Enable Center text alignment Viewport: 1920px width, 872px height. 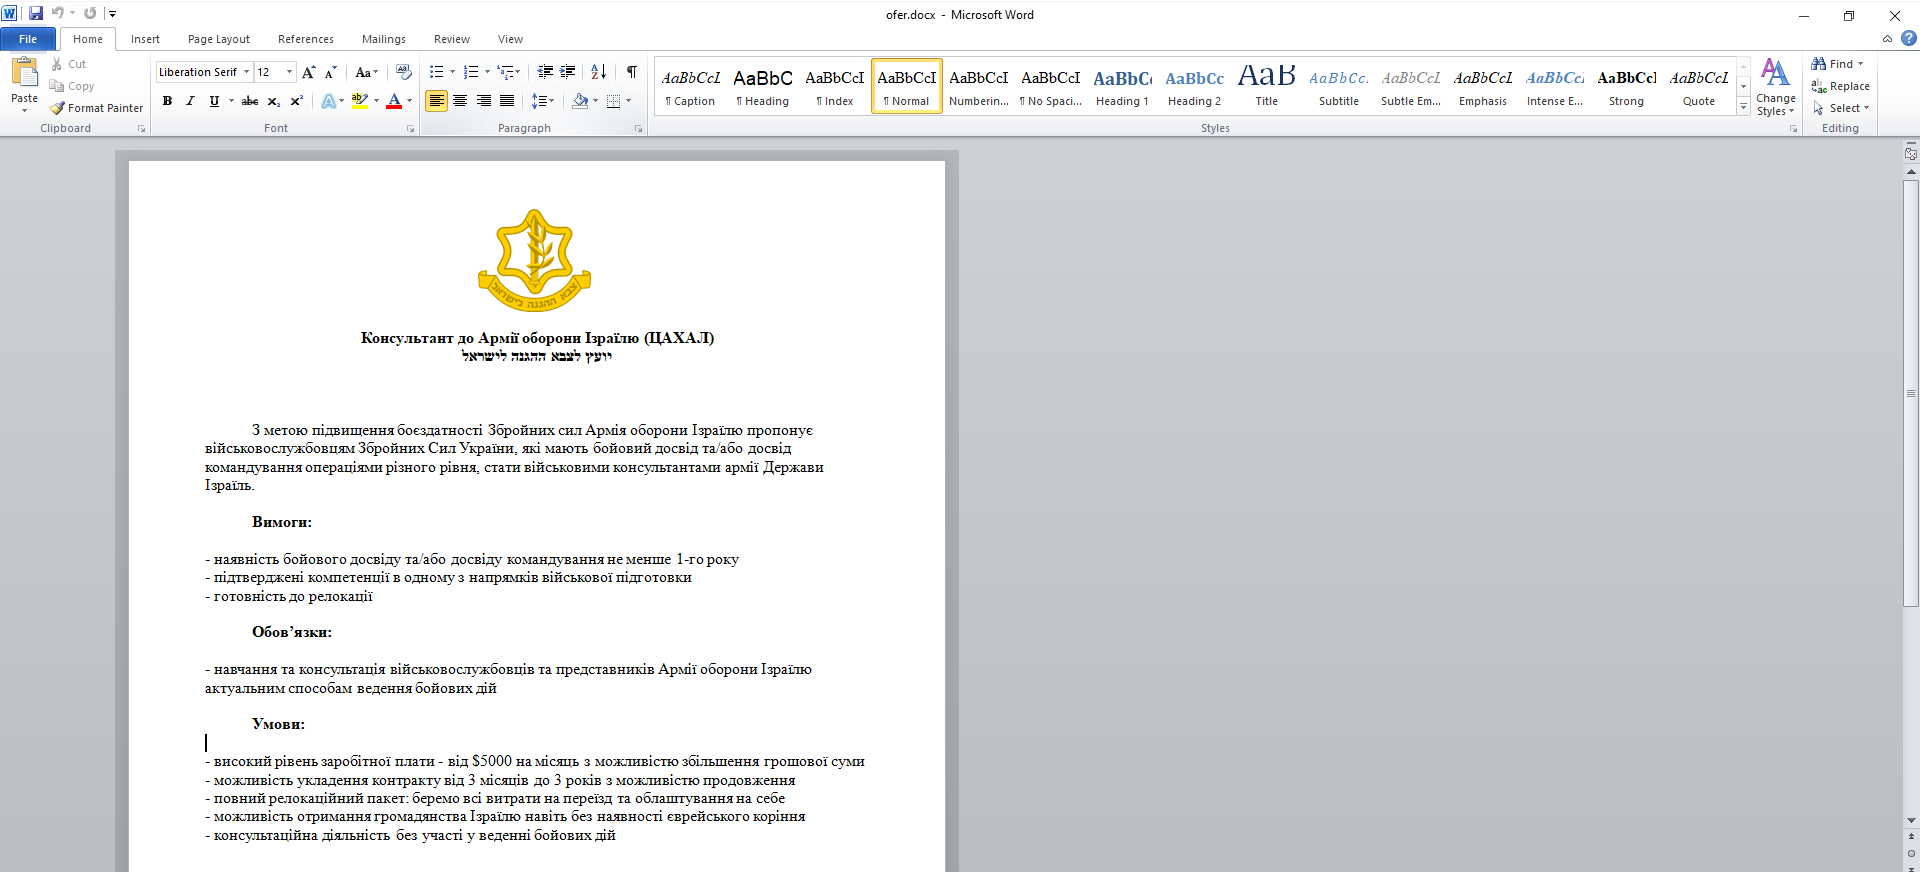point(460,101)
